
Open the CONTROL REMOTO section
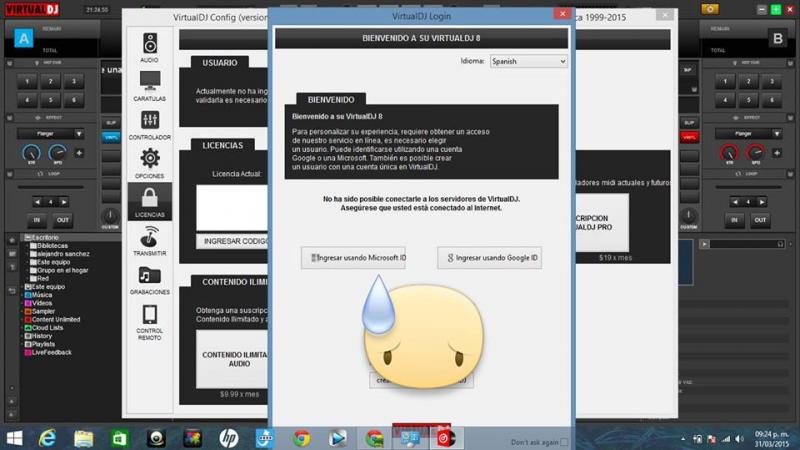pos(149,322)
